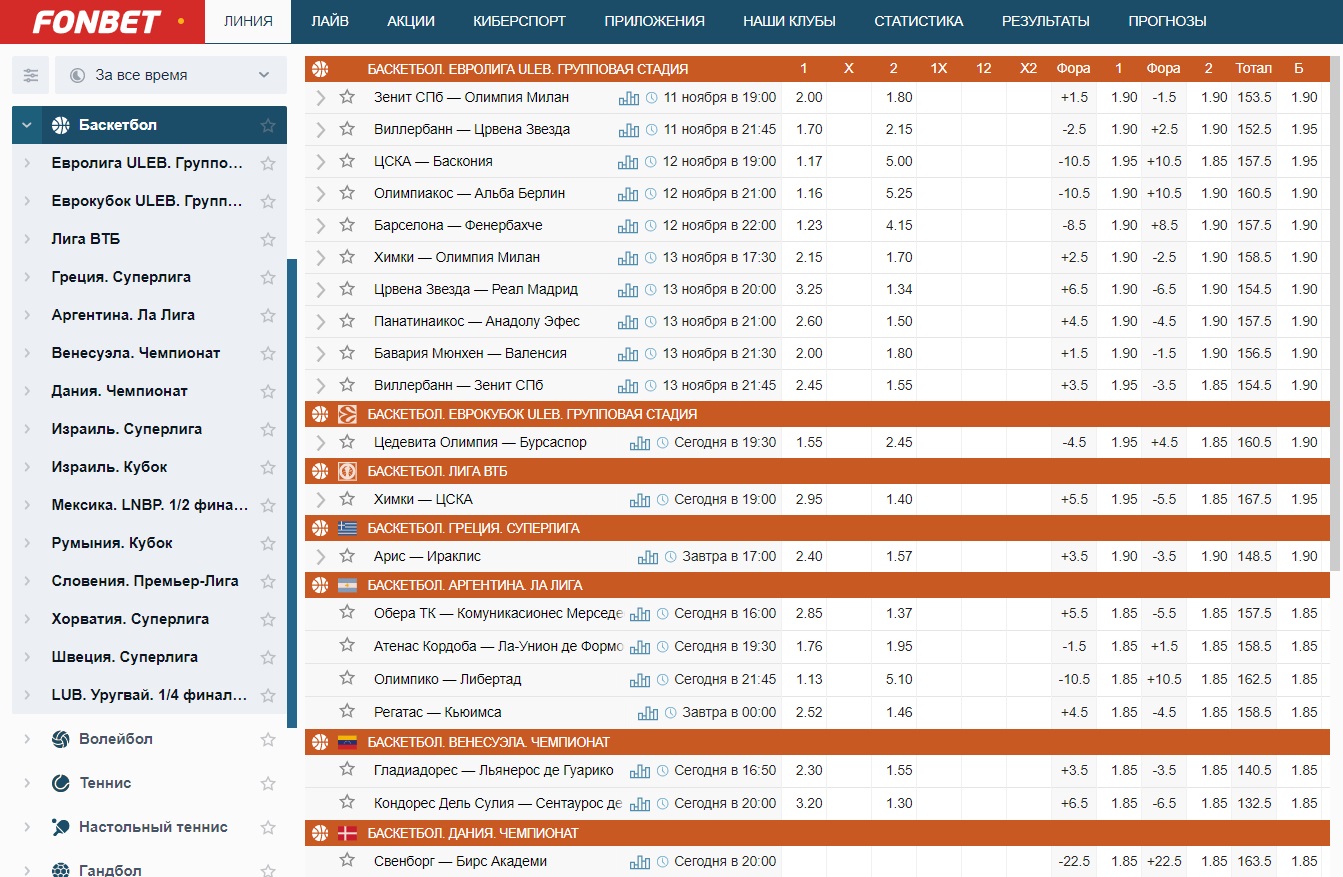Open statistics chart for Регатас — Кьюимса
The image size is (1343, 877).
(x=648, y=712)
